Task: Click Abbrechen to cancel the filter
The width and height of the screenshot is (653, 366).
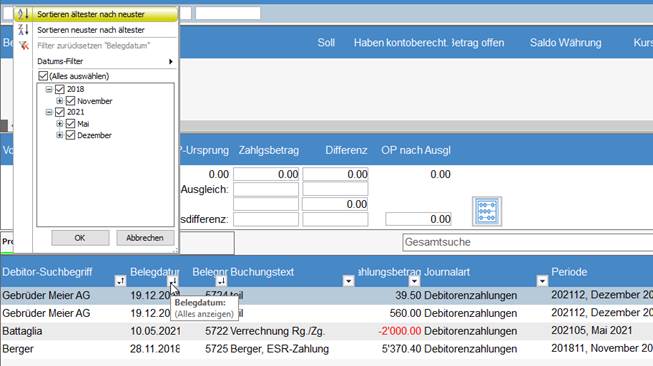Action: point(145,238)
